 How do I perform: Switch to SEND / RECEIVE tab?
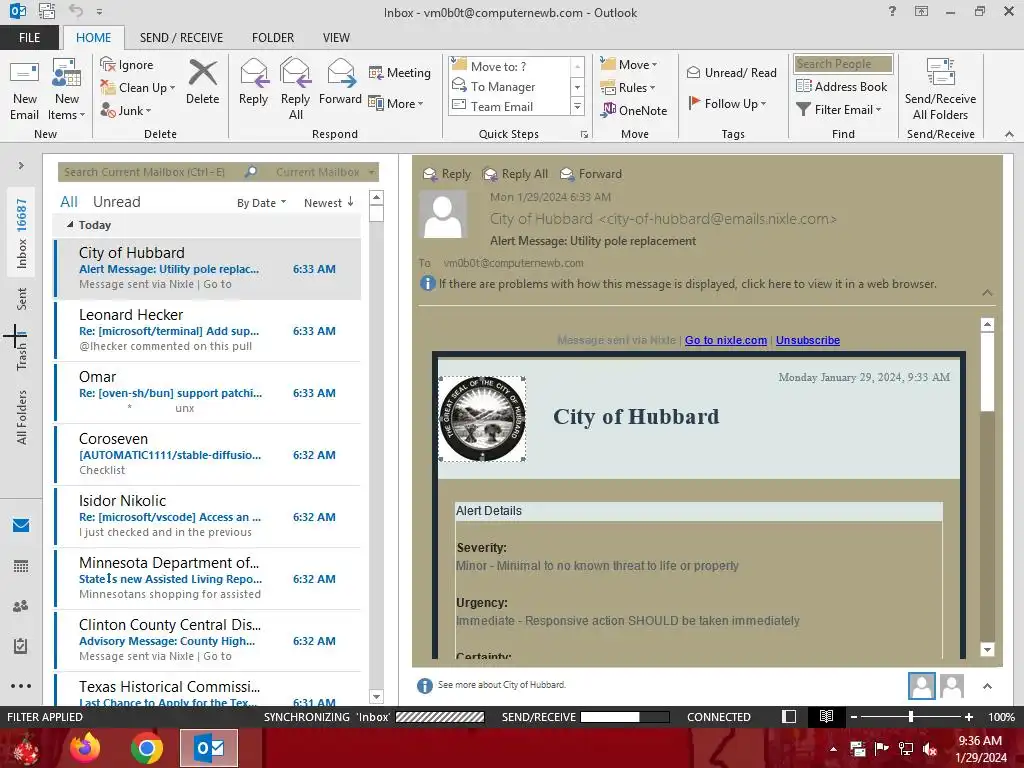point(181,37)
